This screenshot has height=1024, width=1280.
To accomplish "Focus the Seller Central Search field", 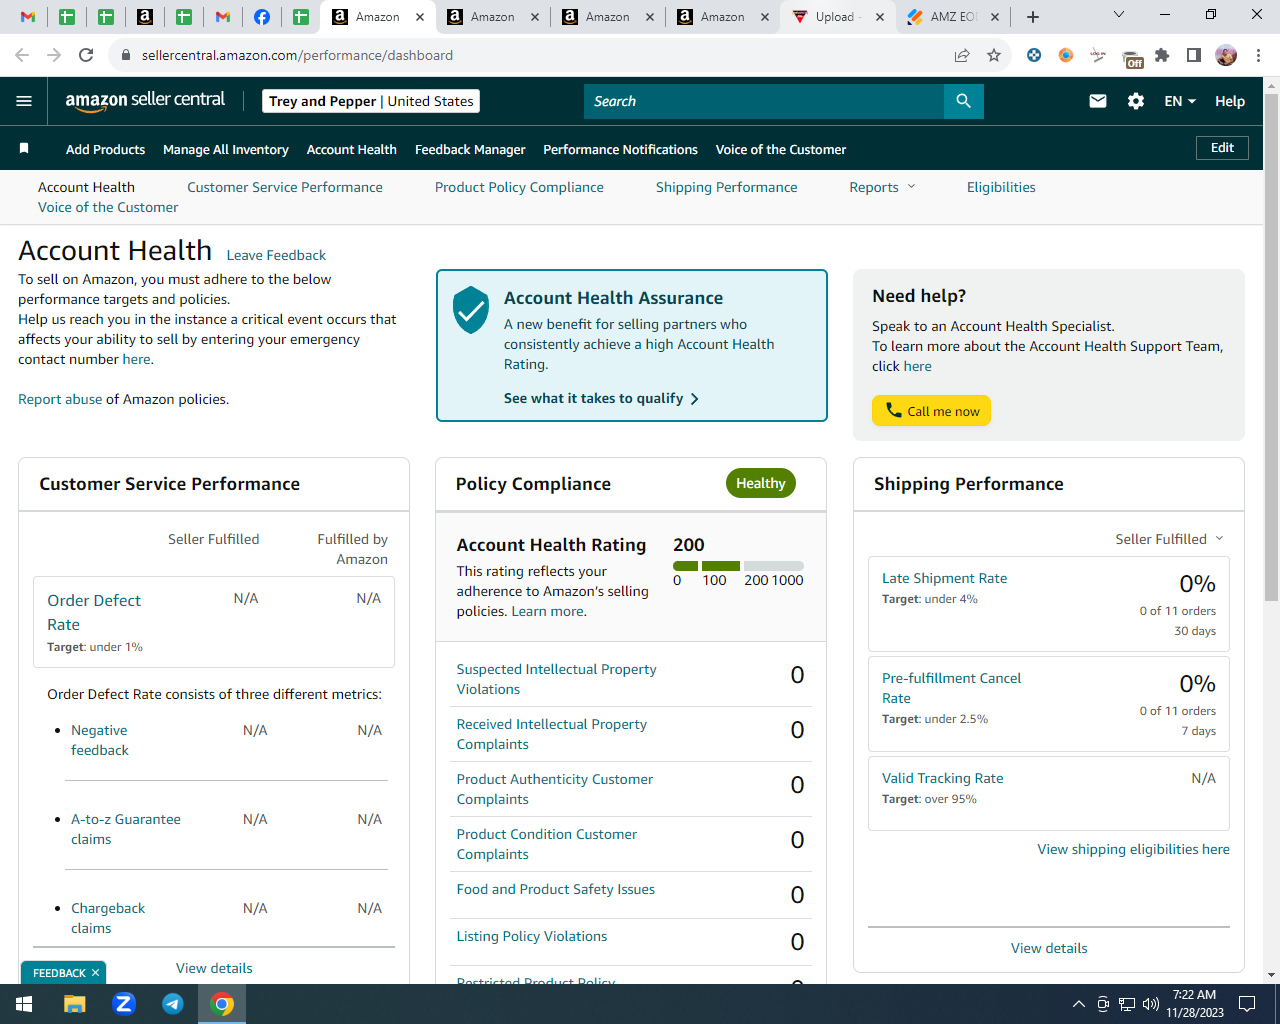I will (763, 101).
